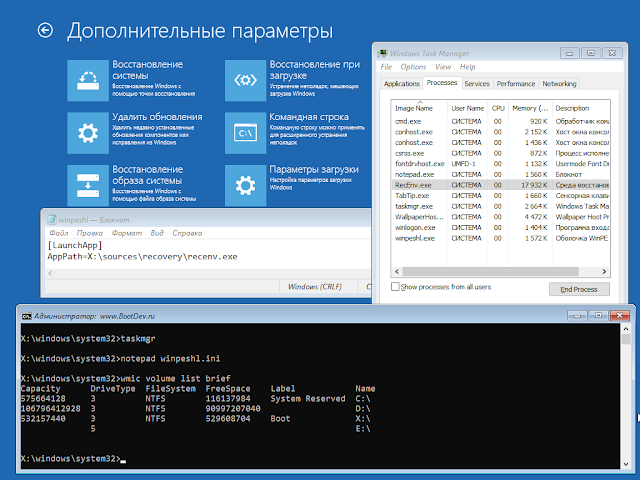Sort processes by Image Name column
The height and width of the screenshot is (480, 640).
pos(419,108)
